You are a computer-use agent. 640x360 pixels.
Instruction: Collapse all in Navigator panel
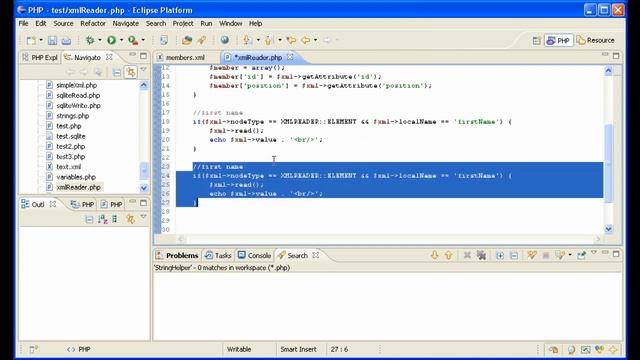pos(117,72)
